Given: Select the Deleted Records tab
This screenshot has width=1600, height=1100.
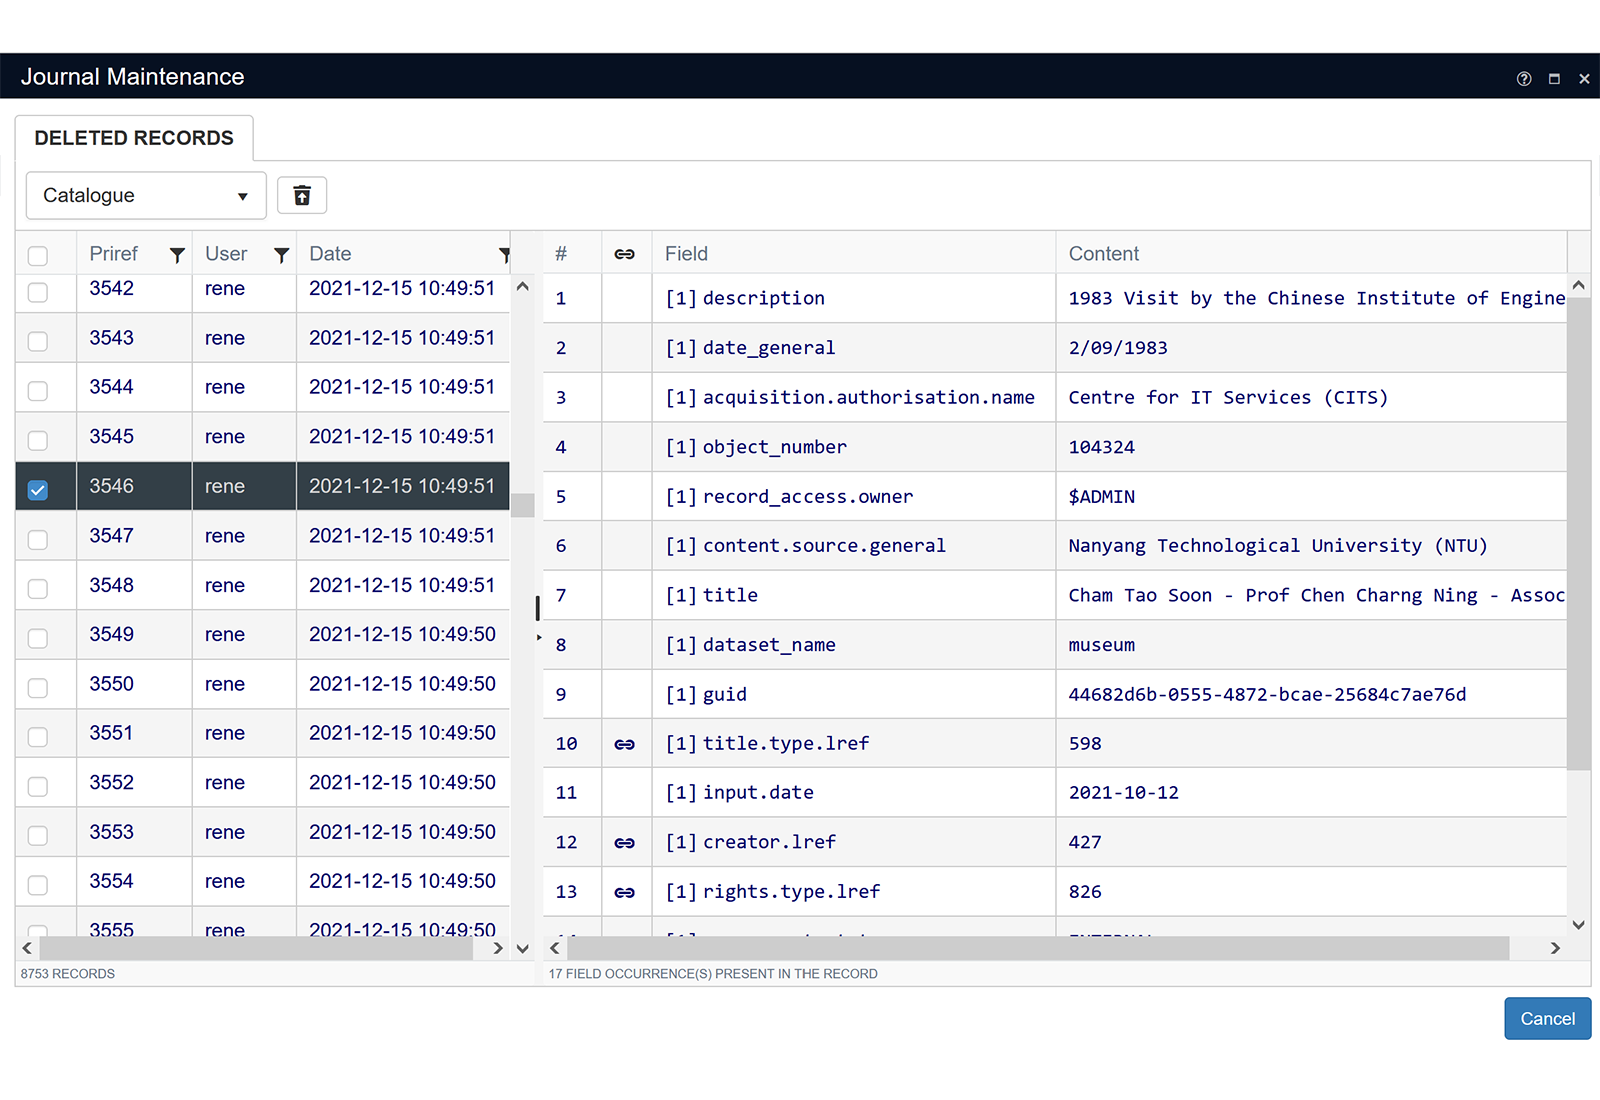Looking at the screenshot, I should (134, 138).
